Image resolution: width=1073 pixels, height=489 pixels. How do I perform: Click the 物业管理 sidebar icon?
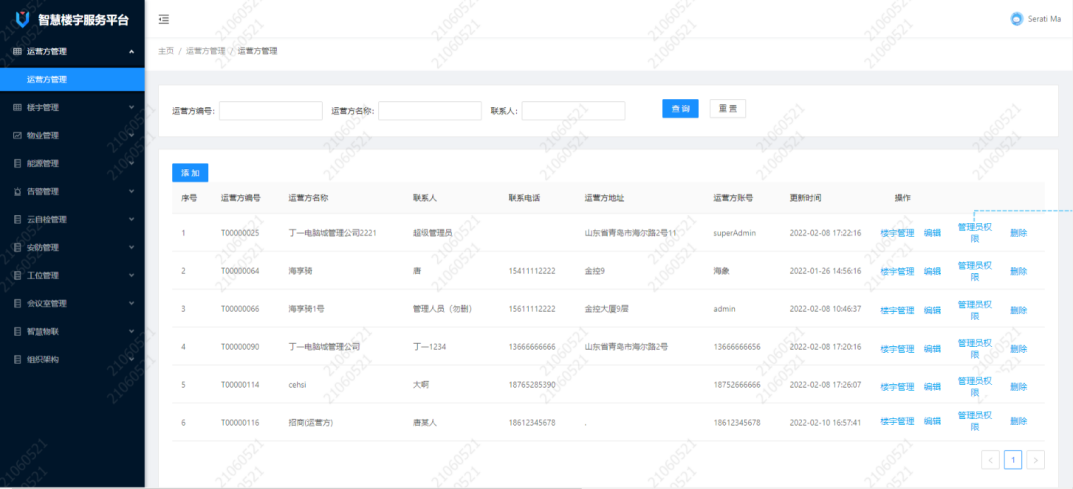coord(17,135)
